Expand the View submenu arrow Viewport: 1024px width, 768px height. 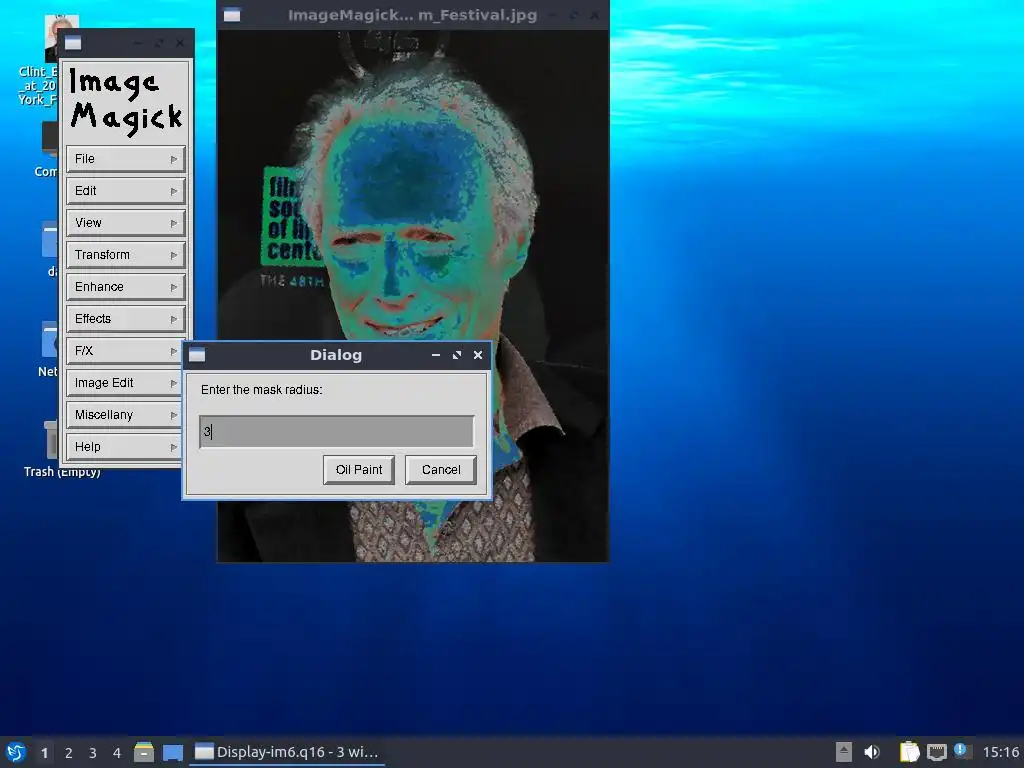click(x=174, y=223)
